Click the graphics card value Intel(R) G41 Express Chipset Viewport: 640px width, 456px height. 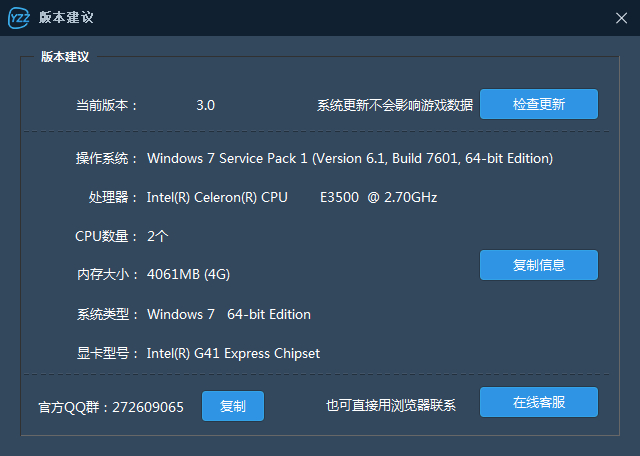pos(233,354)
